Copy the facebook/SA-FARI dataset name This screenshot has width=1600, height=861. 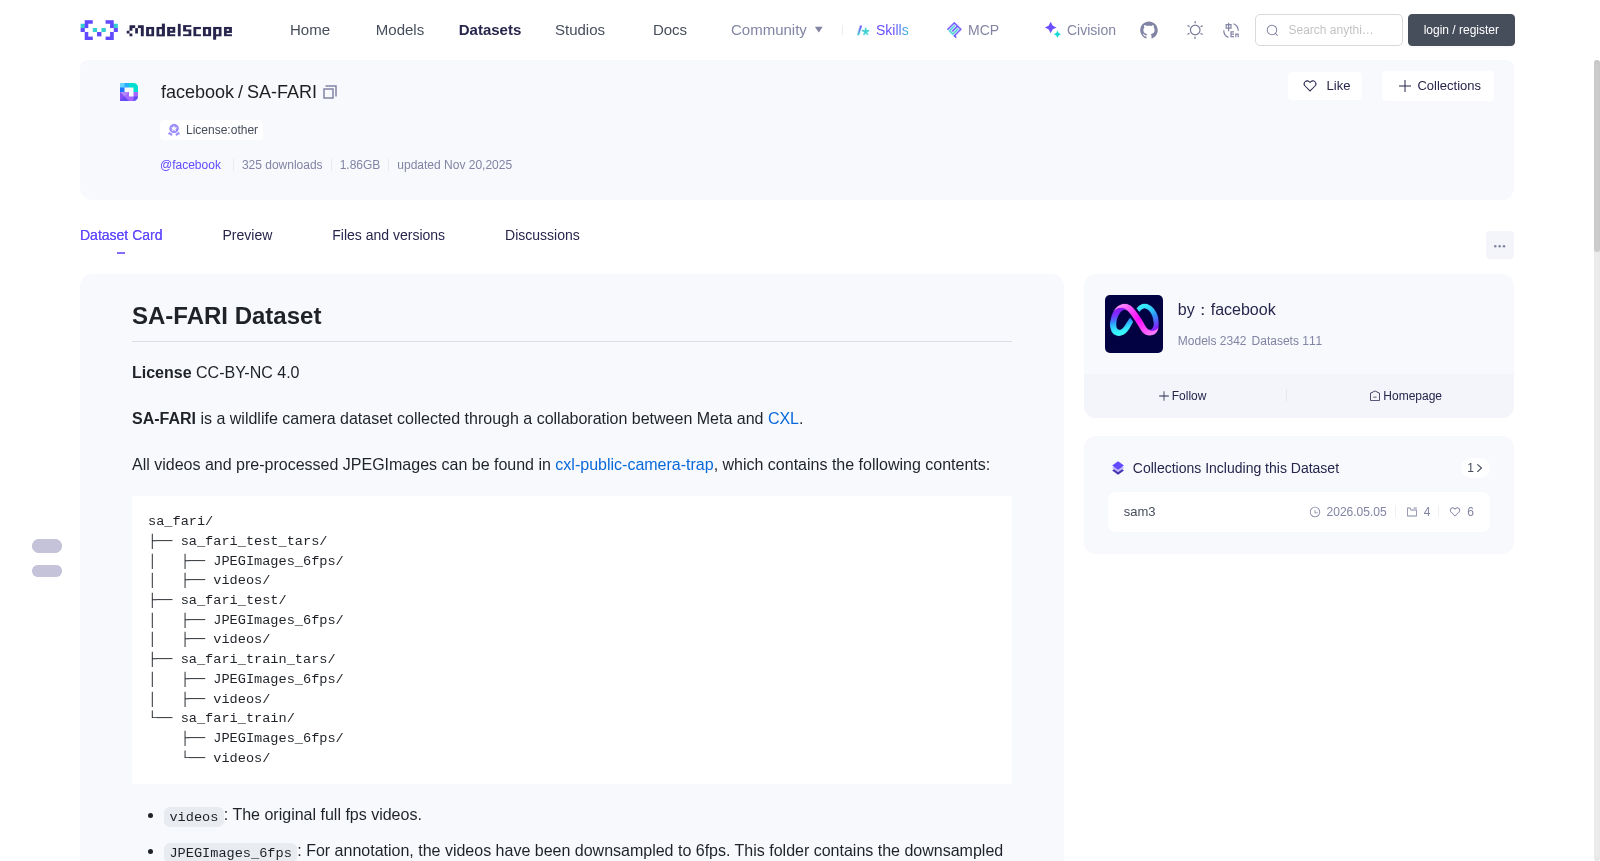pyautogui.click(x=330, y=92)
